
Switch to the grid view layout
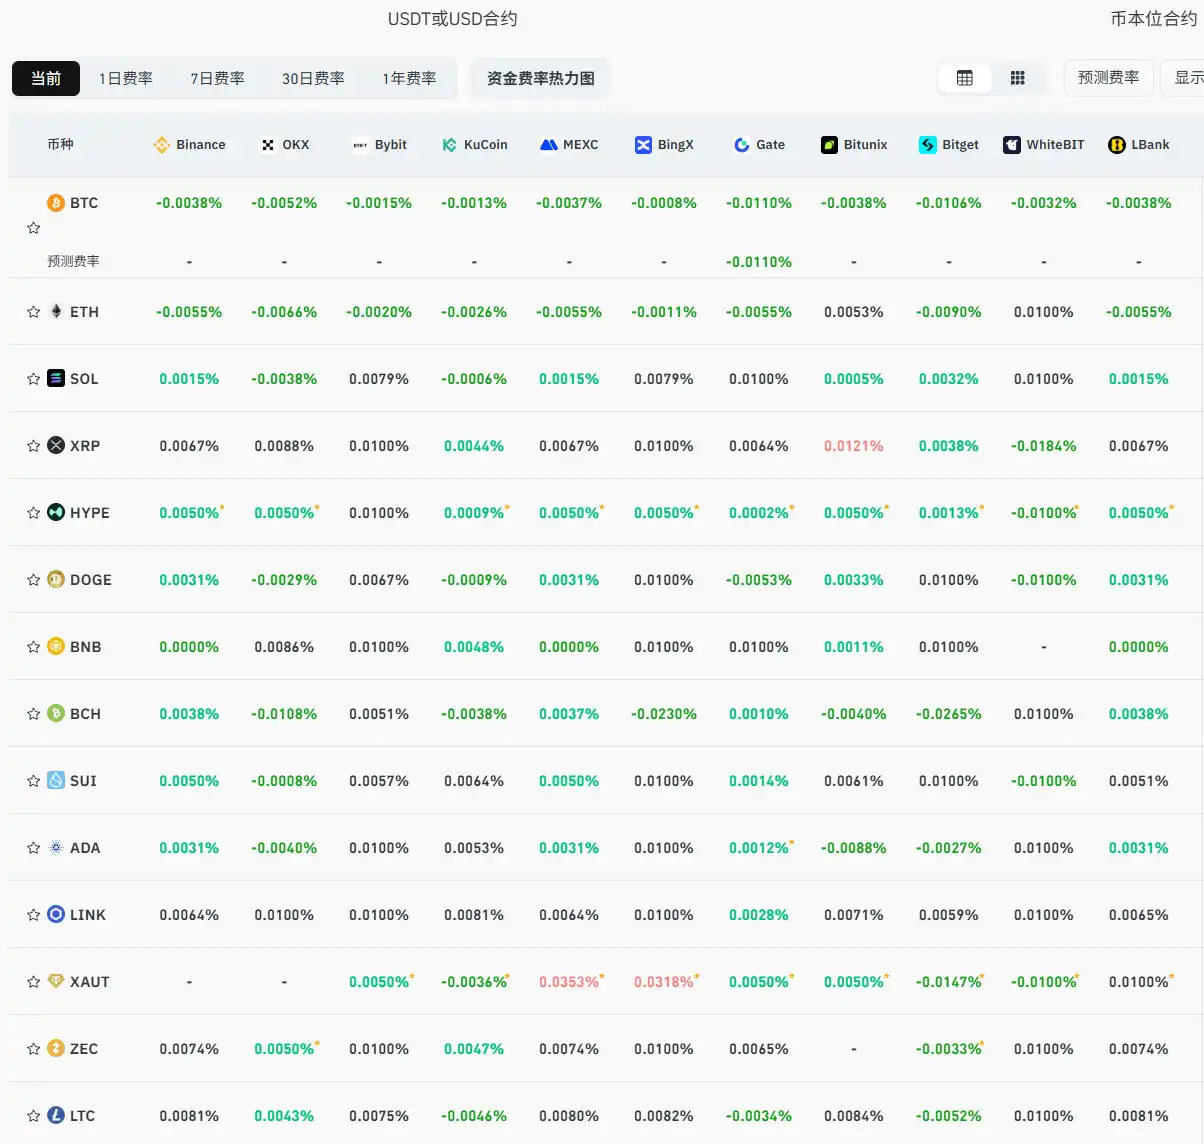click(x=1017, y=78)
